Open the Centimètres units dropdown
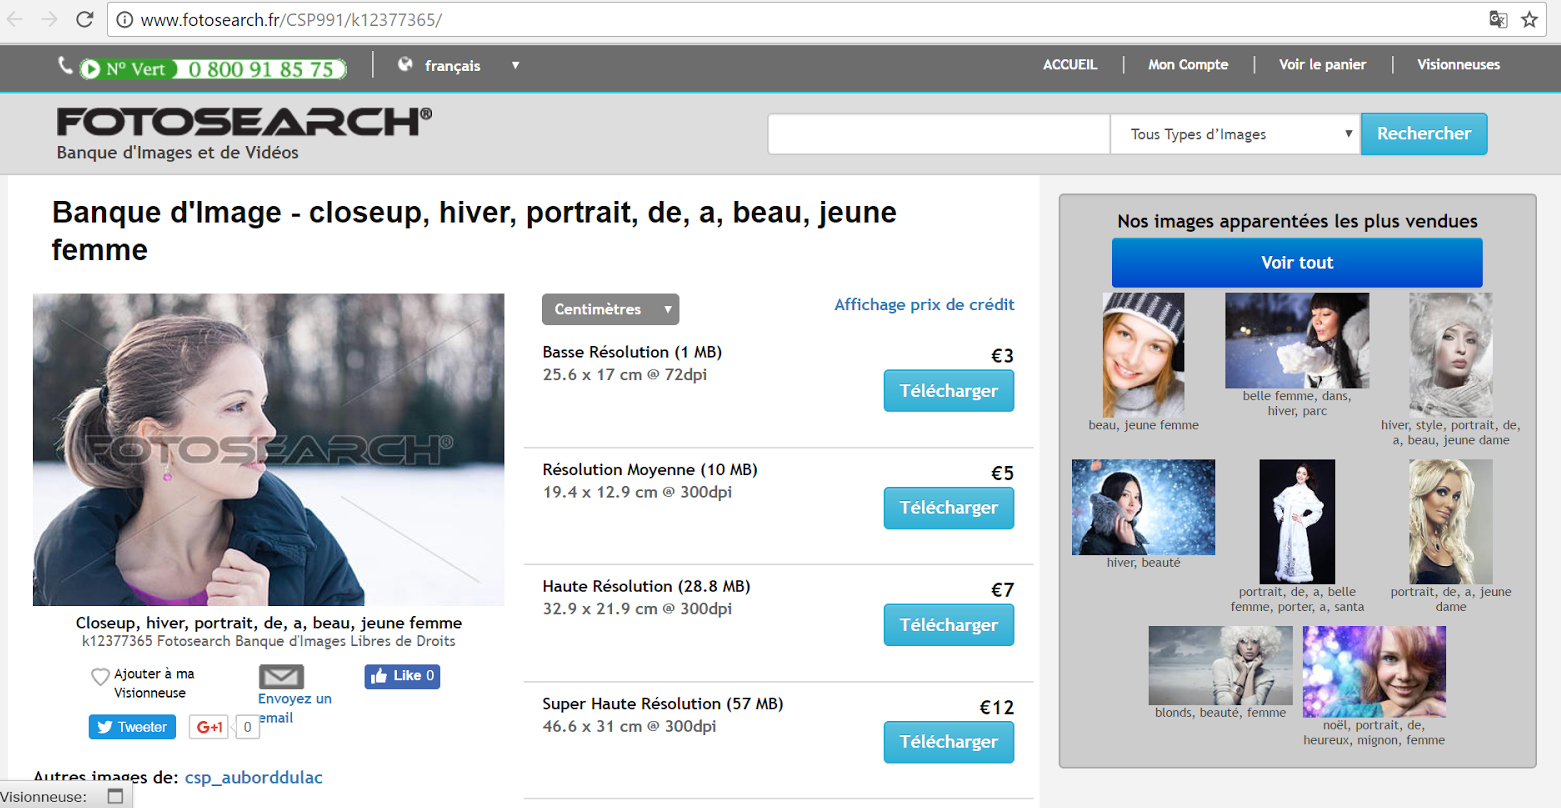The height and width of the screenshot is (808, 1561). click(x=610, y=309)
